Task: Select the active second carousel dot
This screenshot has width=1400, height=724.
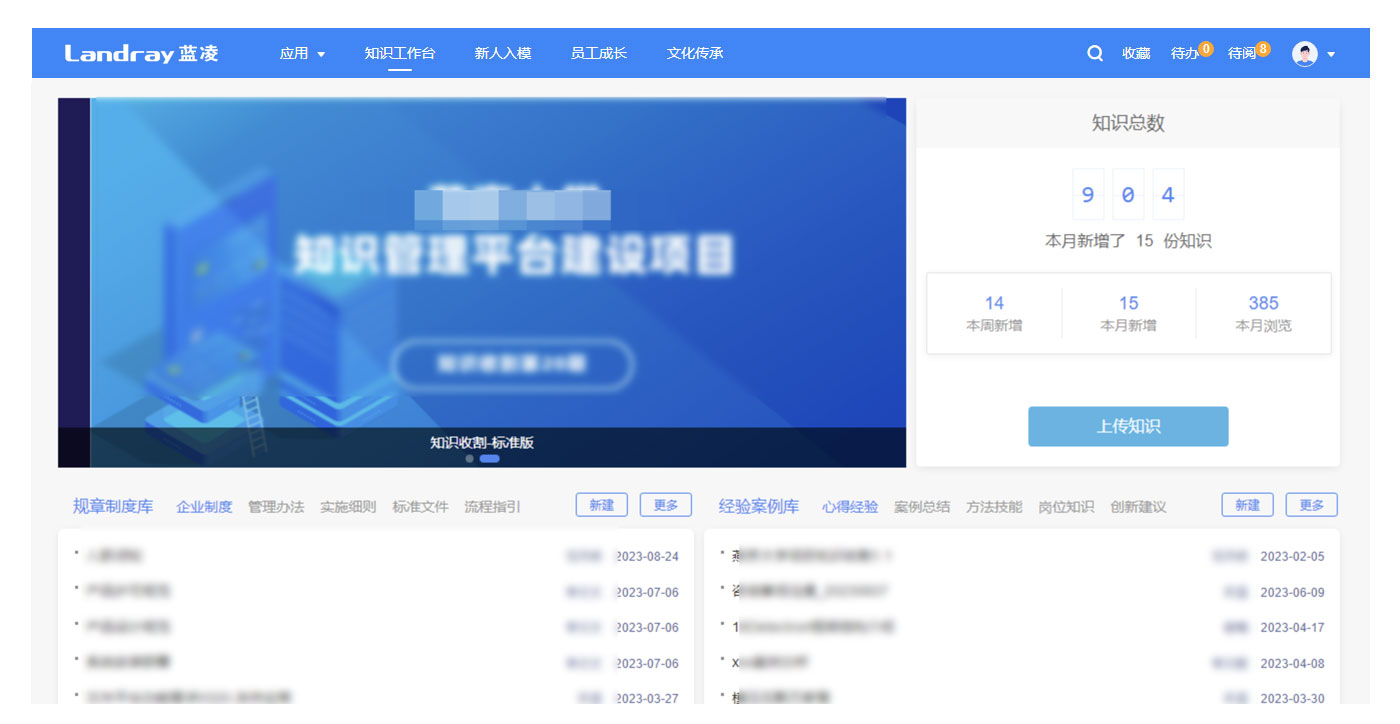Action: [x=490, y=459]
